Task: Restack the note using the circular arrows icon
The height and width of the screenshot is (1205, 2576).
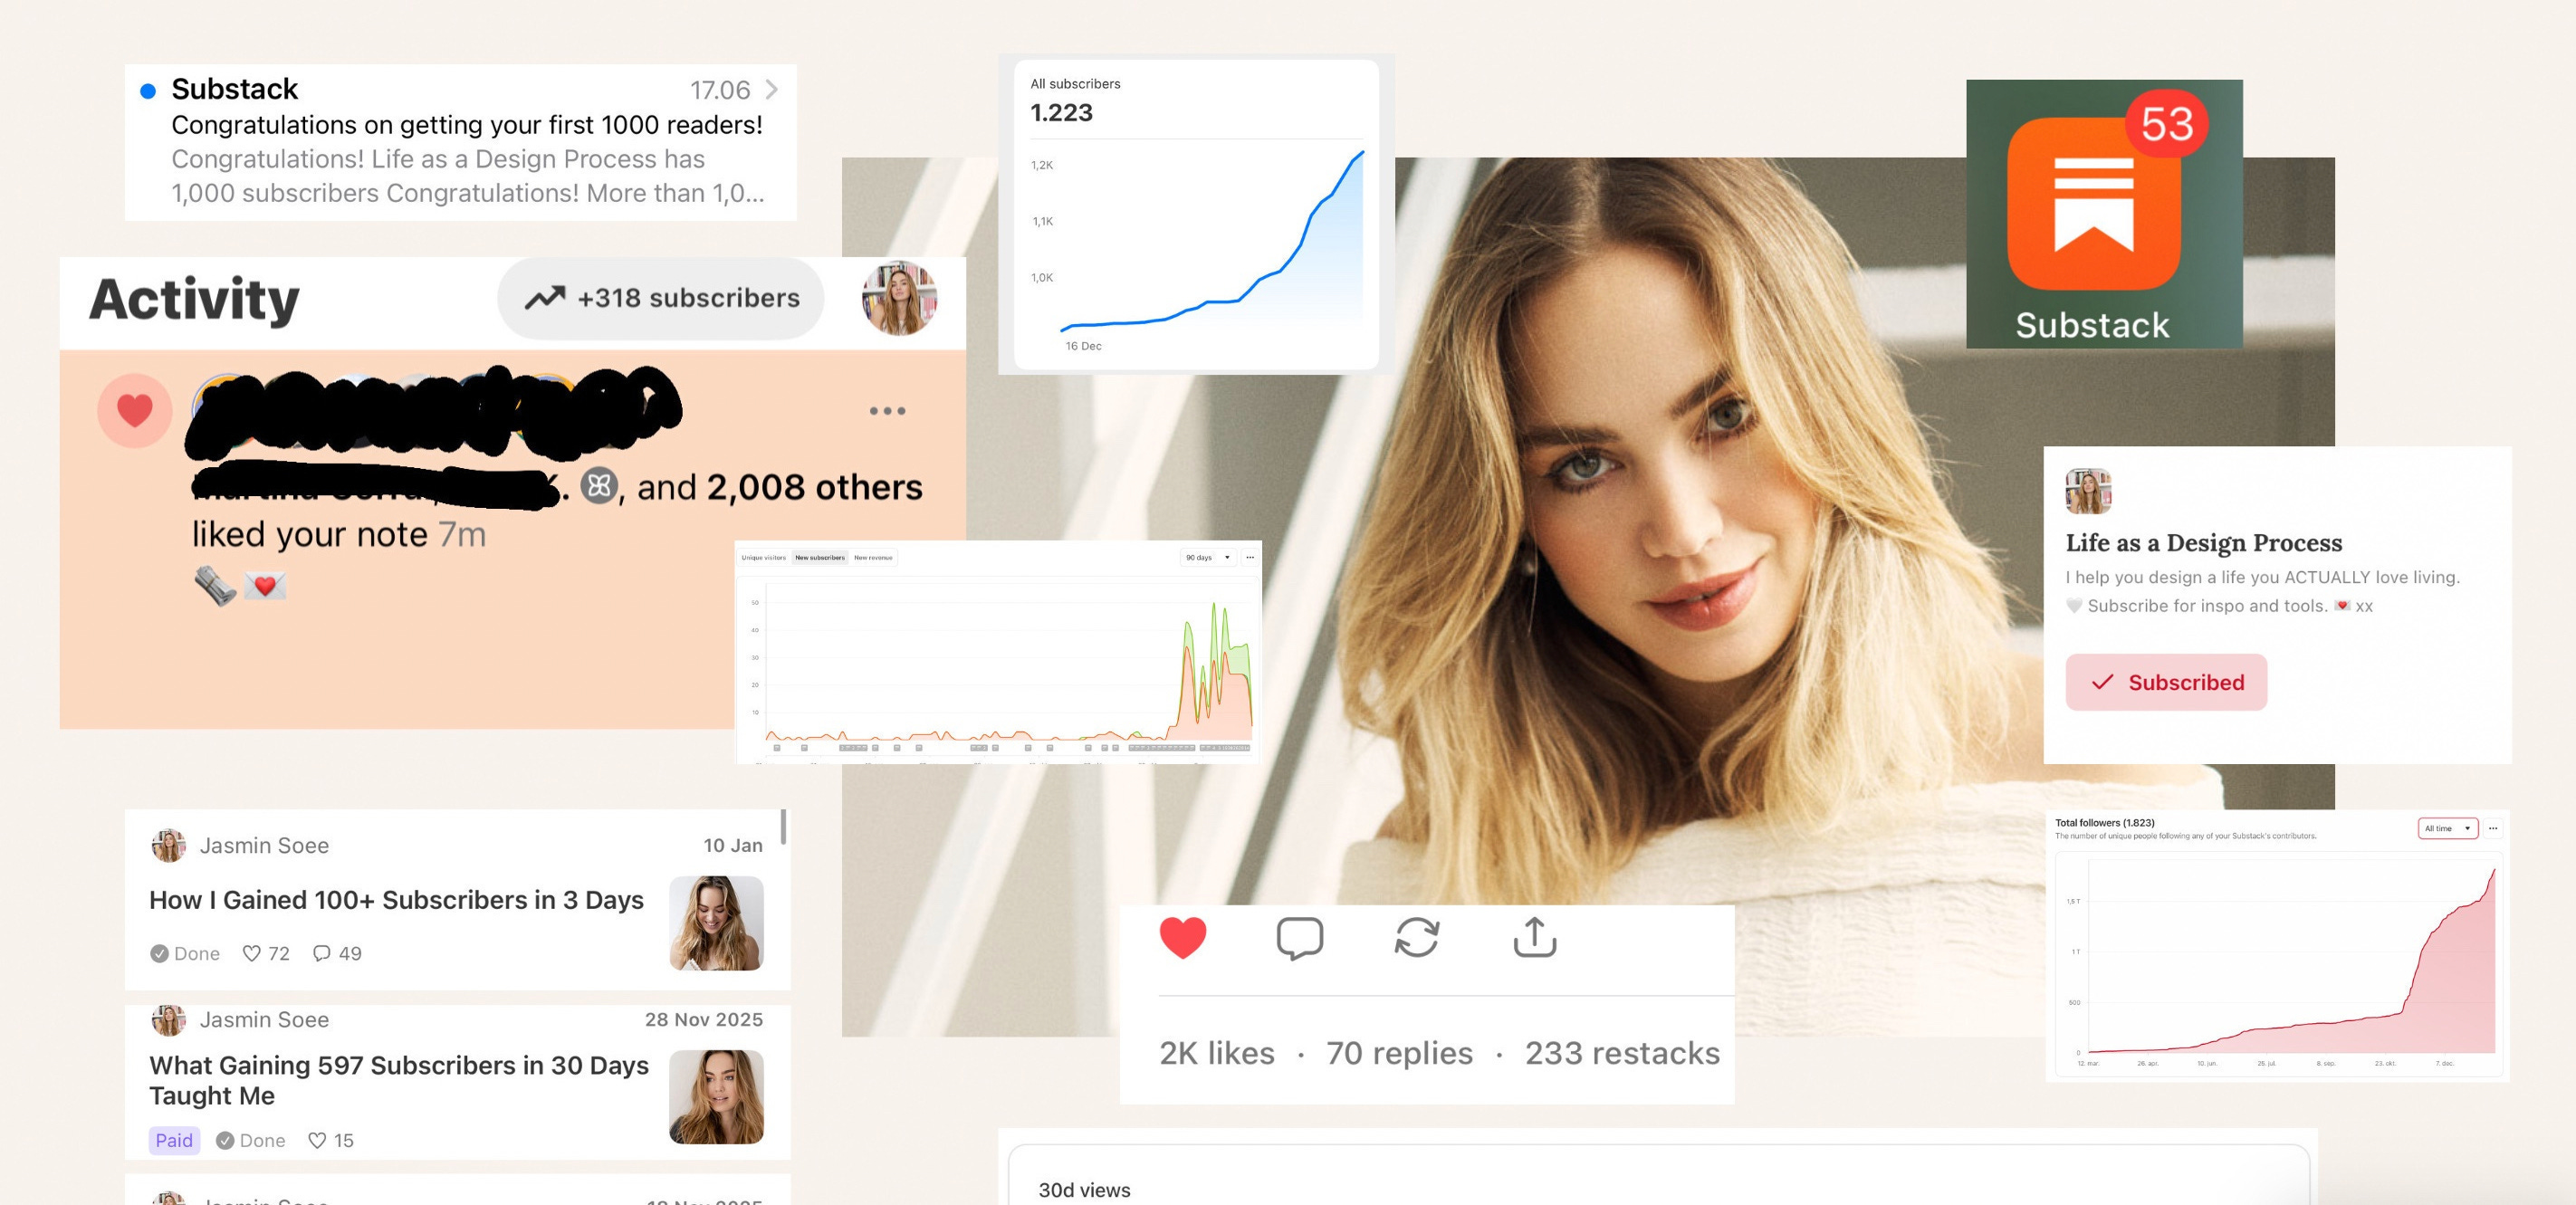Action: pos(1416,938)
